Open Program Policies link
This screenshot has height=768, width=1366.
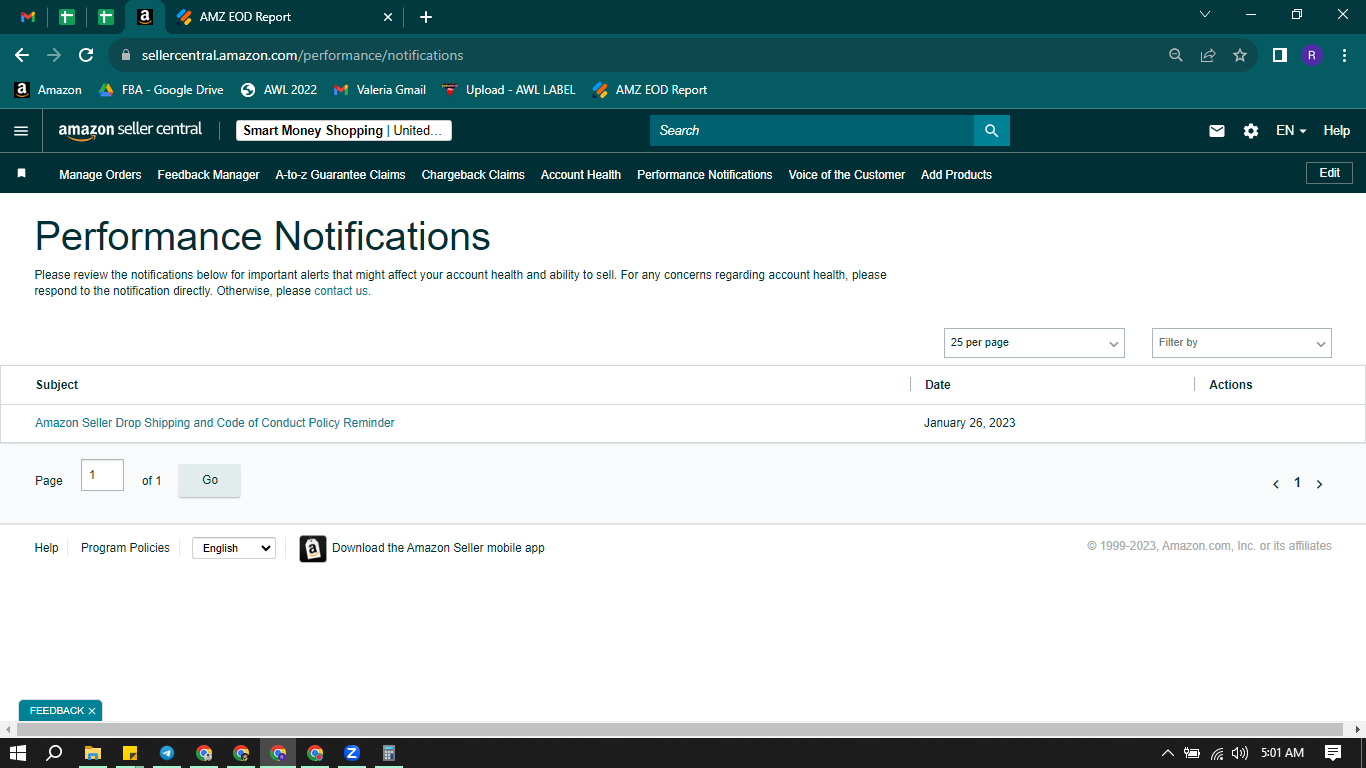coord(125,548)
